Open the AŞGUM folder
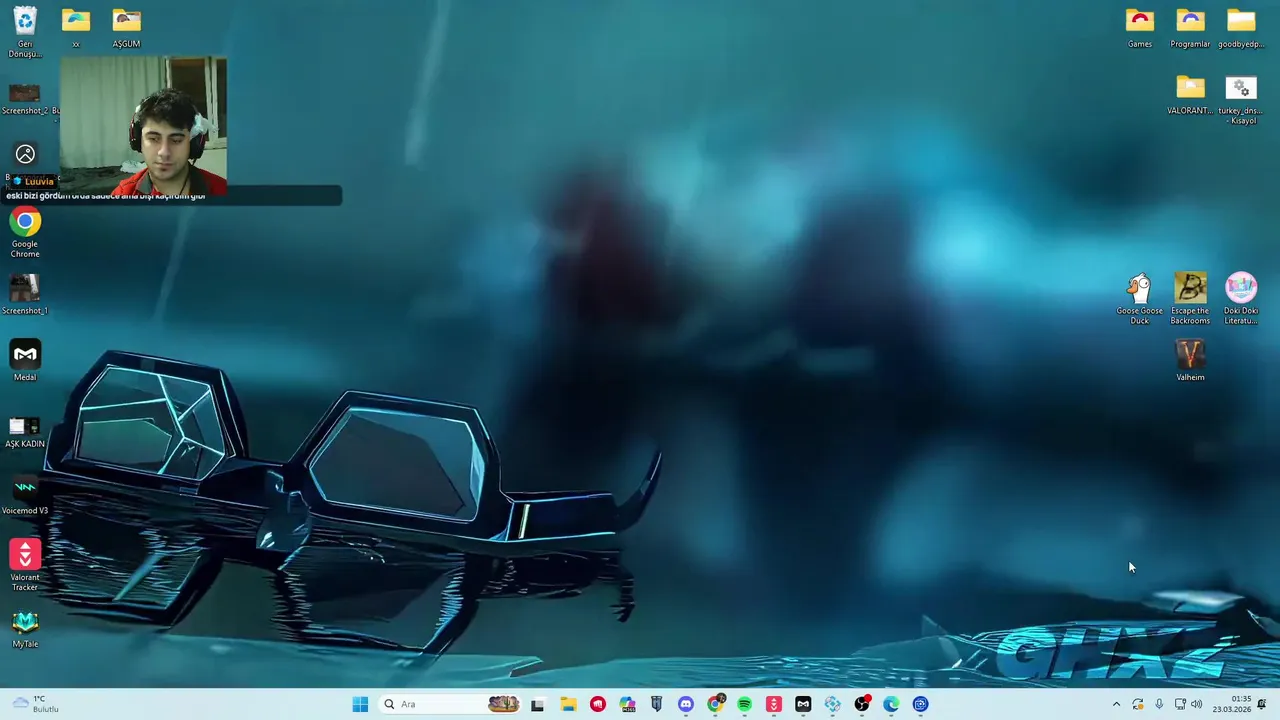 pos(126,27)
